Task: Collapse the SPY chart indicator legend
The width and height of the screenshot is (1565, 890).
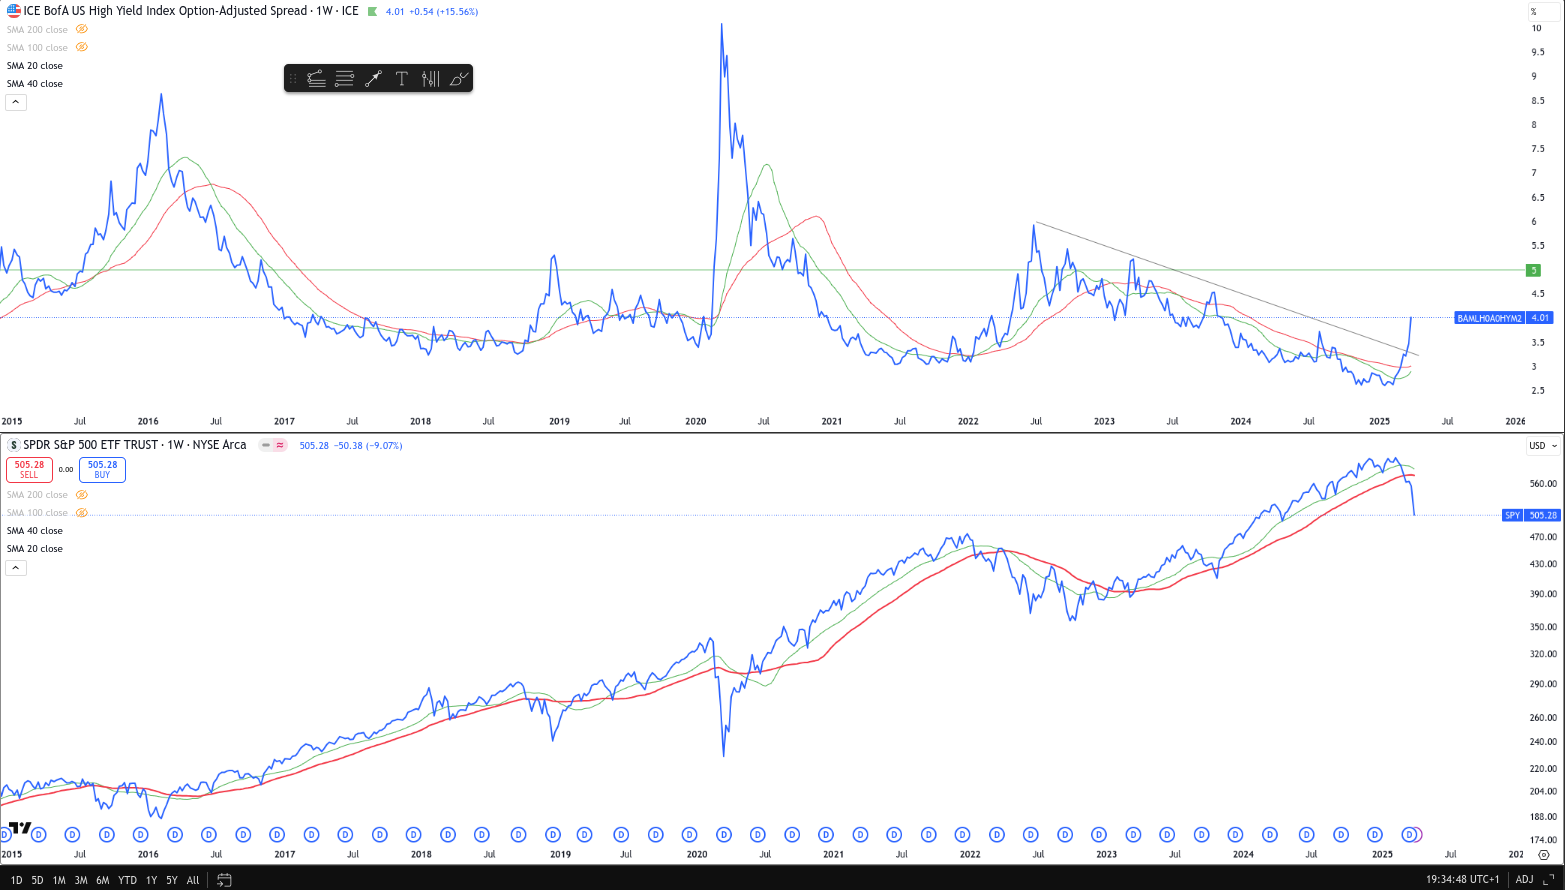Action: 16,568
